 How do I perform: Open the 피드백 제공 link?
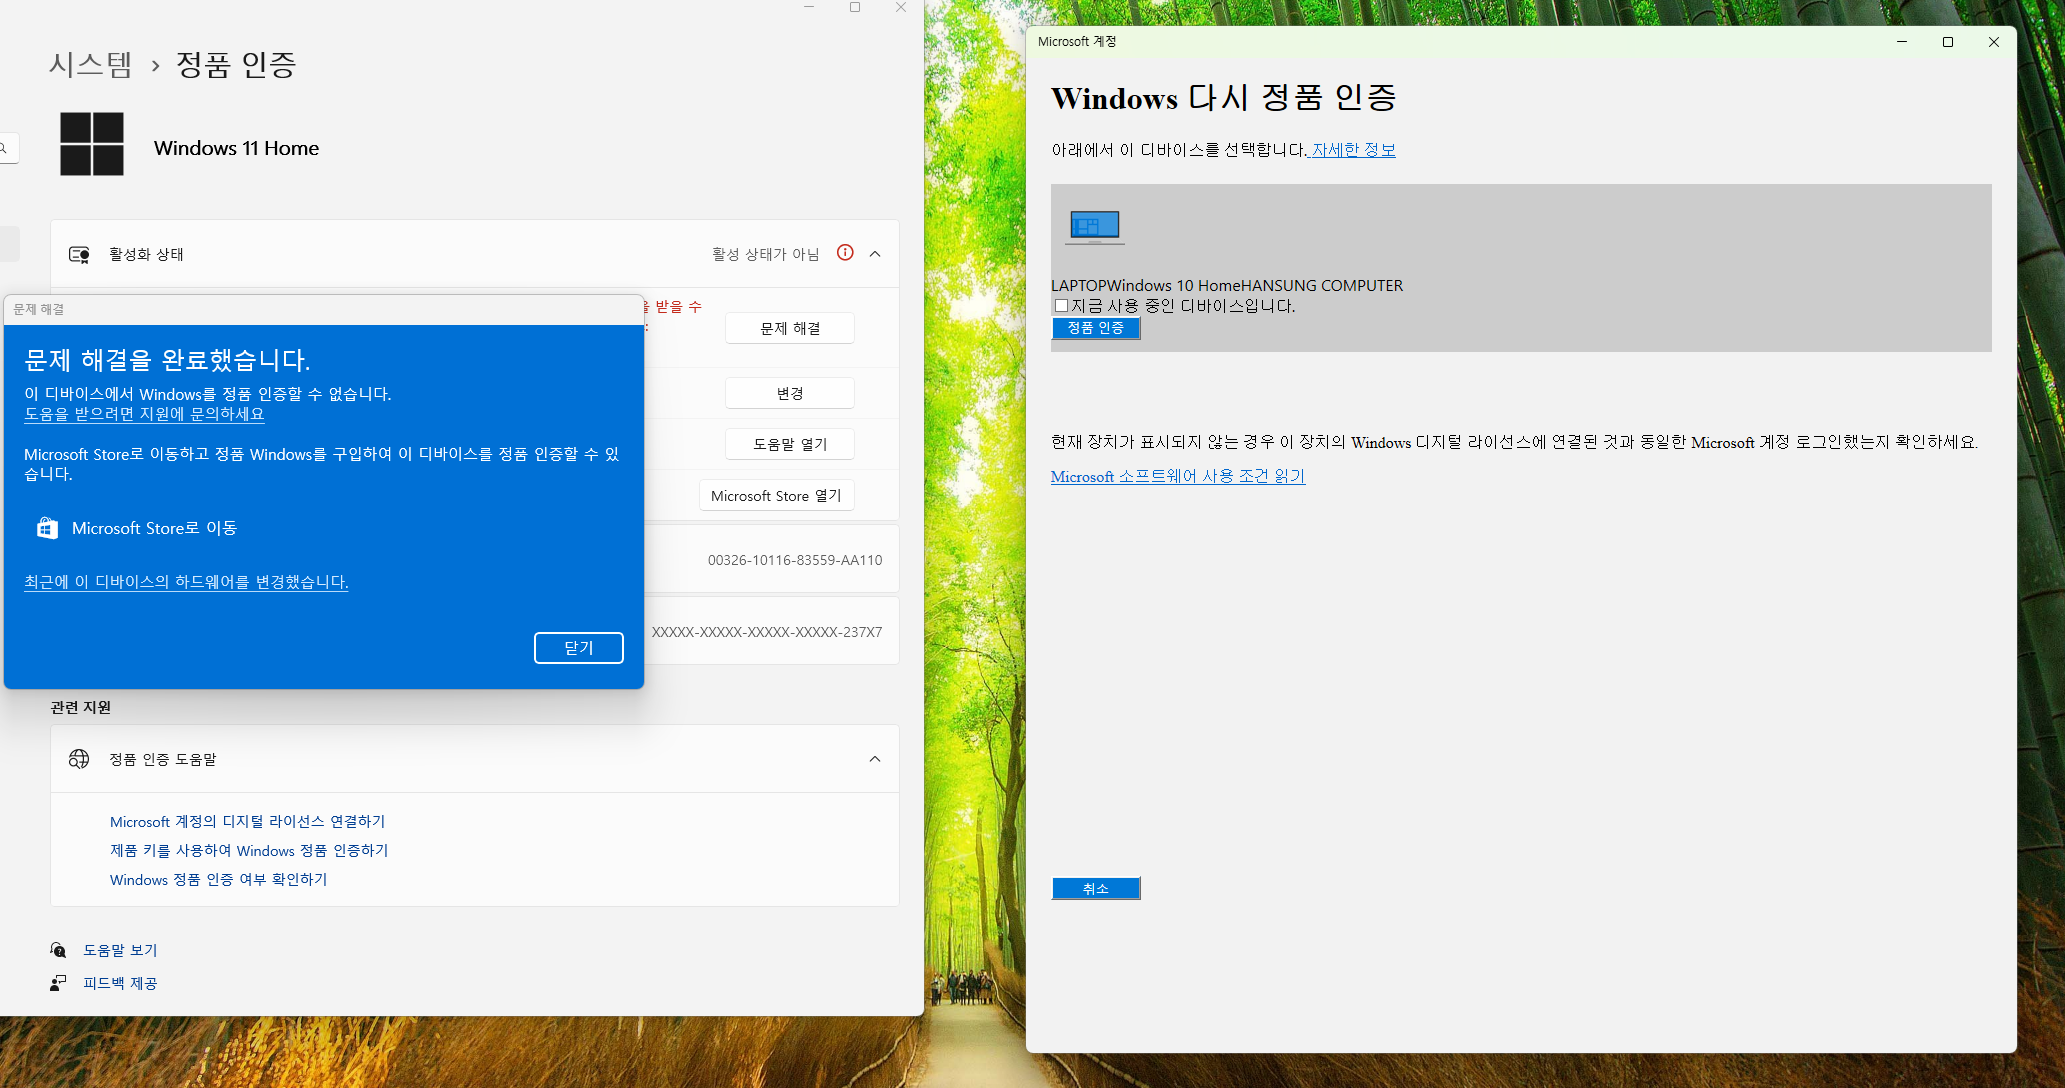tap(120, 983)
